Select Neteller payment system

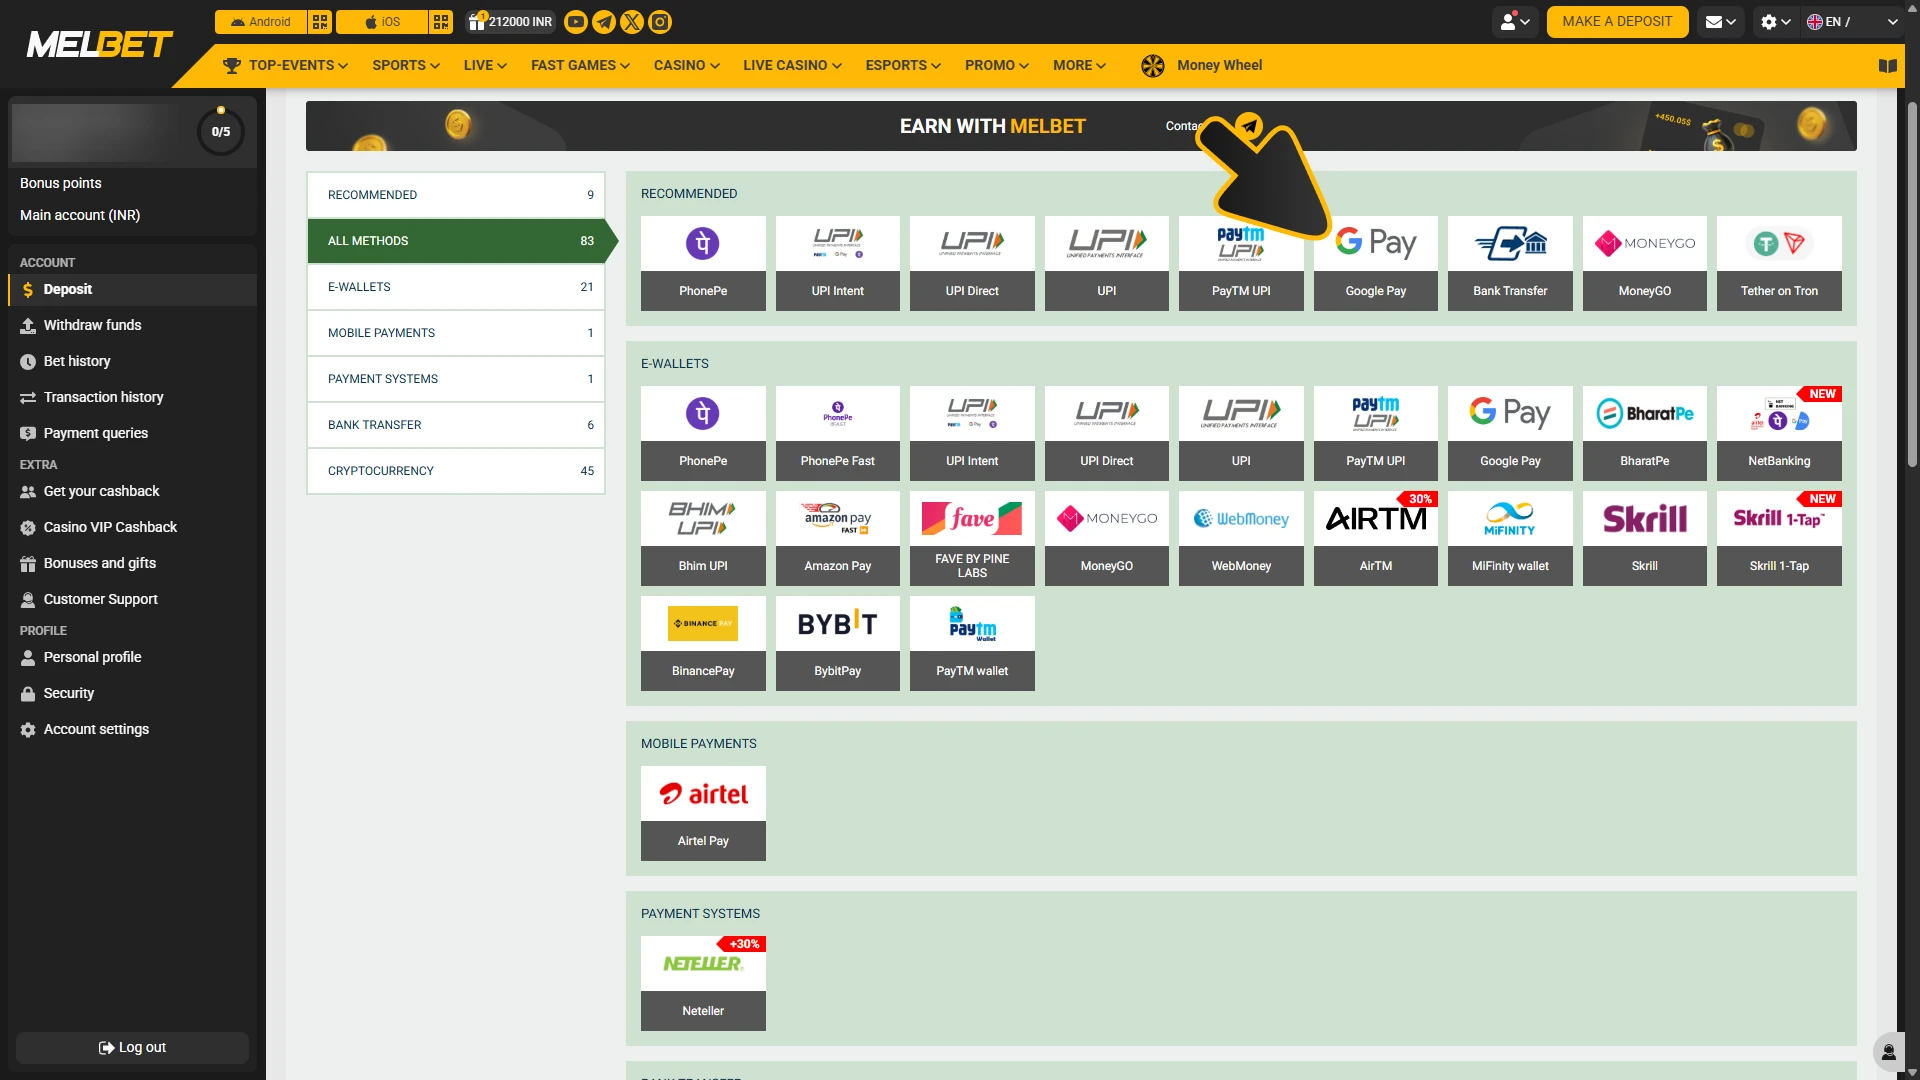pyautogui.click(x=703, y=984)
